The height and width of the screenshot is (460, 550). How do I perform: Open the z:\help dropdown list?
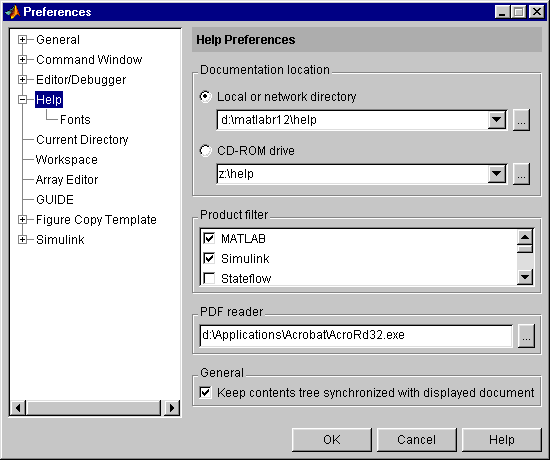(x=497, y=174)
